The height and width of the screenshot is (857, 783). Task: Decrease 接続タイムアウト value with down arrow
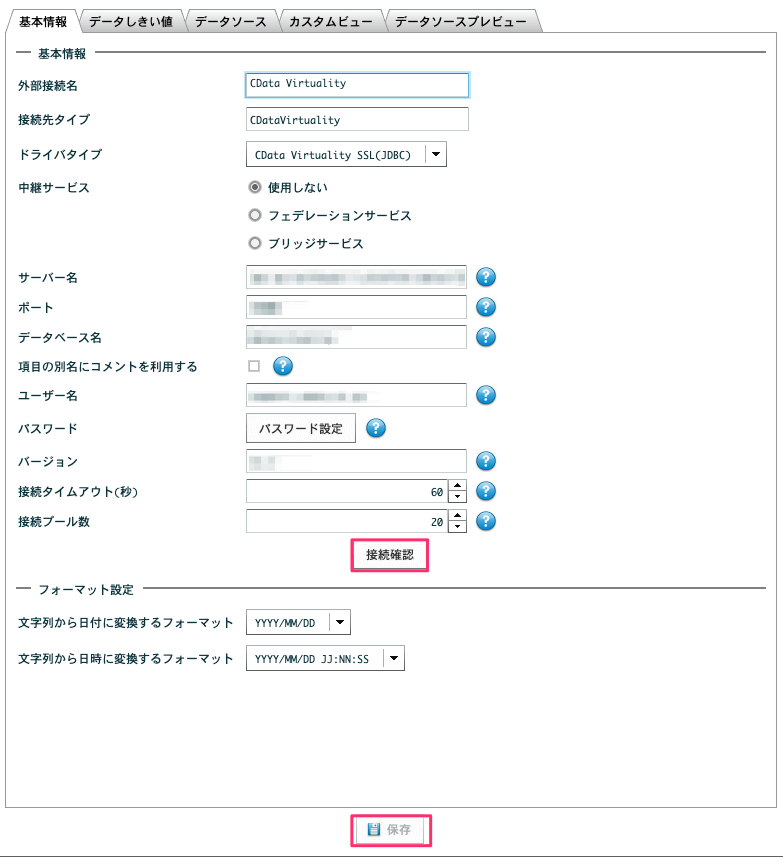click(457, 497)
